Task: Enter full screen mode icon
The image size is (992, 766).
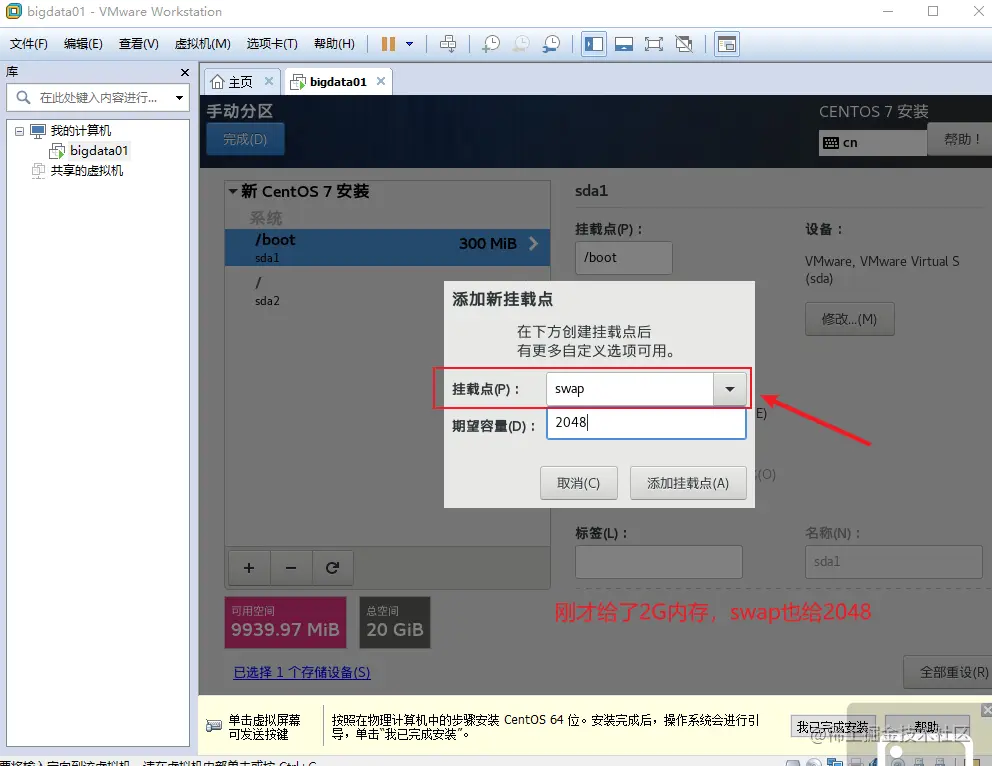Action: [x=654, y=44]
